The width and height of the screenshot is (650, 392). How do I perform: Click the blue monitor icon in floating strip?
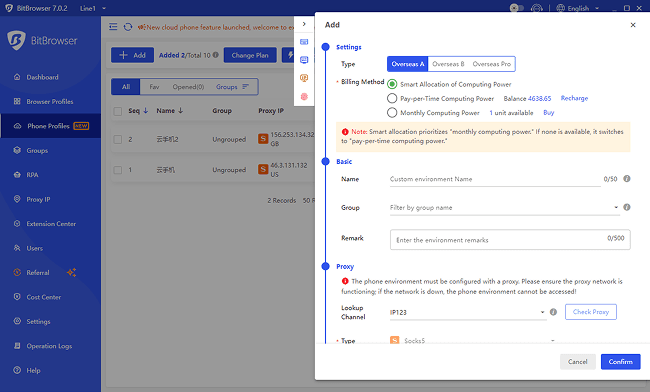coord(304,60)
